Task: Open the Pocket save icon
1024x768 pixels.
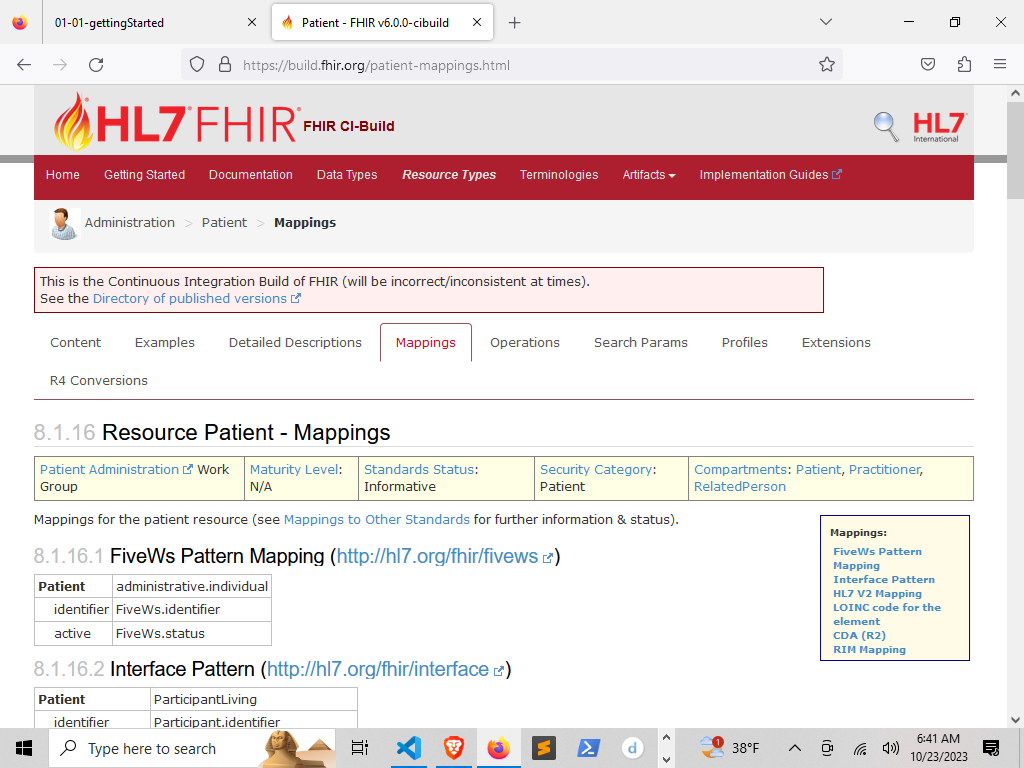Action: (x=928, y=64)
